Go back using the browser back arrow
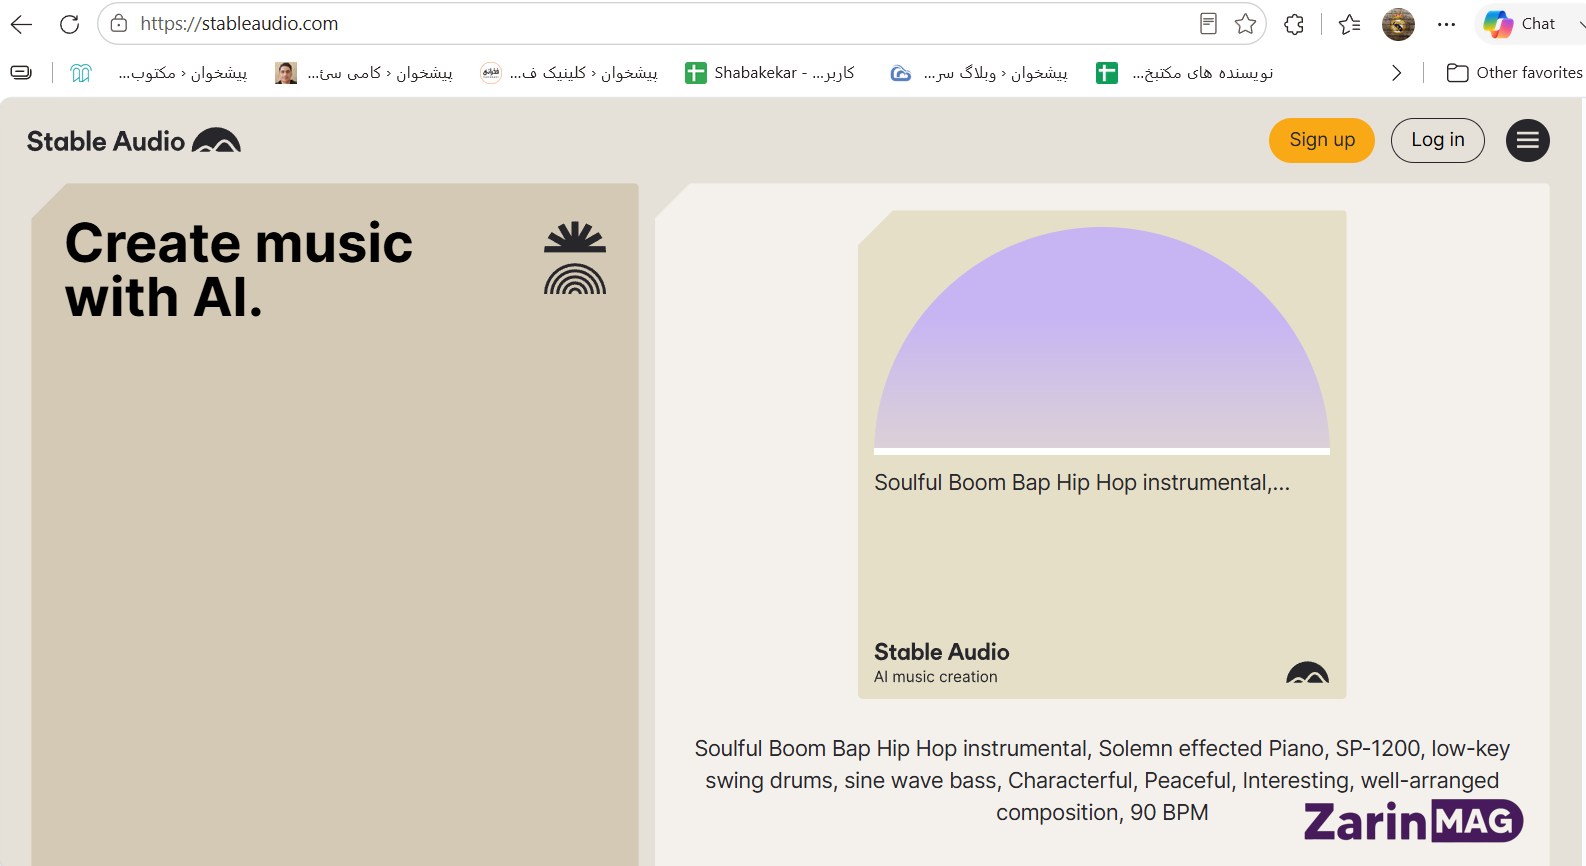1586x866 pixels. coord(21,24)
